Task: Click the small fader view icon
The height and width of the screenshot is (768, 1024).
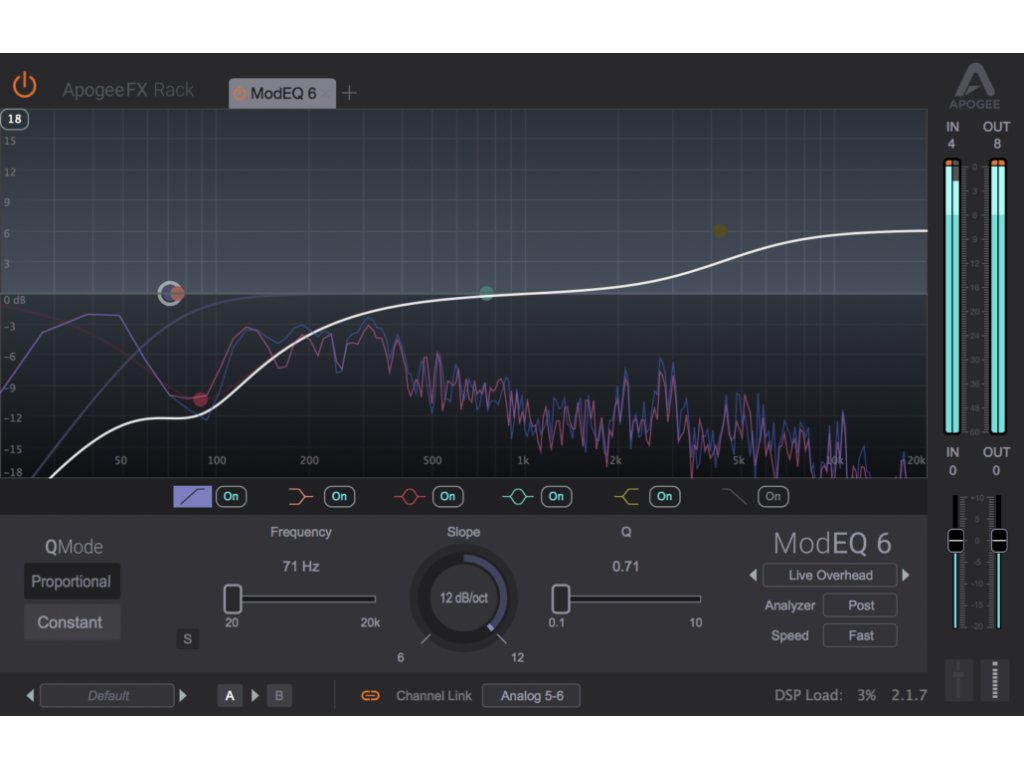Action: click(958, 680)
